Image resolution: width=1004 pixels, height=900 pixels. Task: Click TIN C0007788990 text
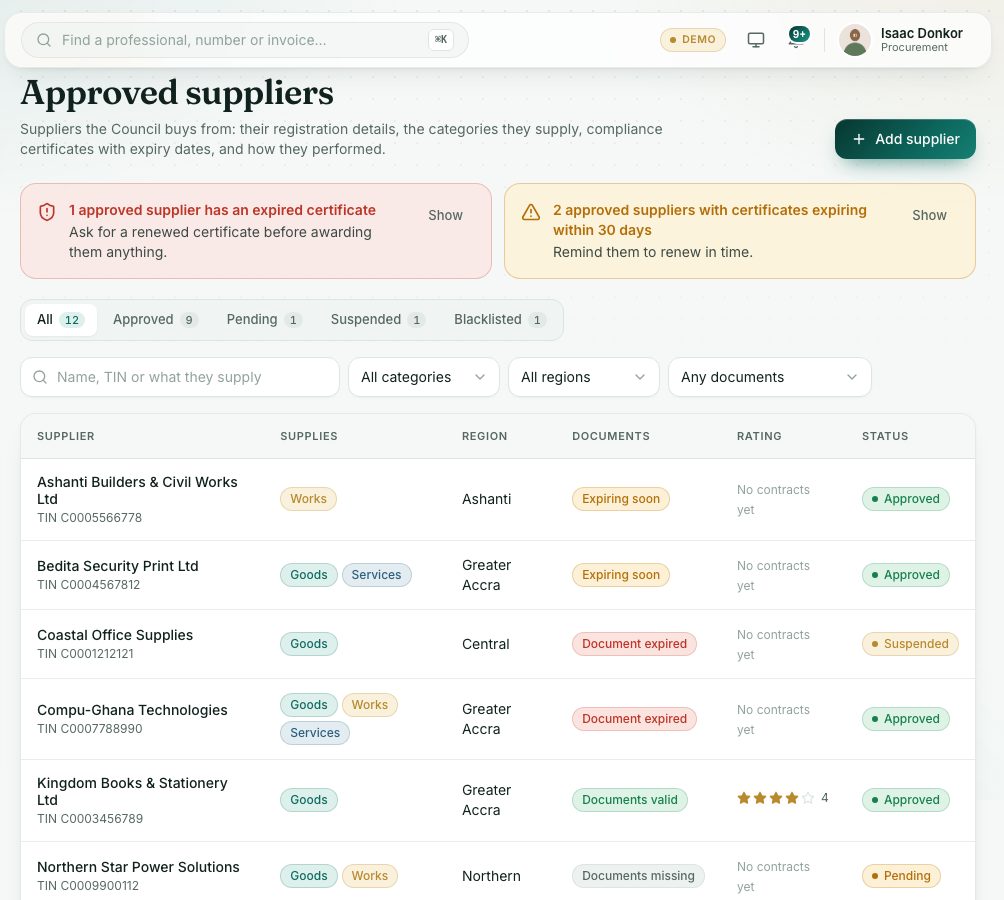click(90, 728)
